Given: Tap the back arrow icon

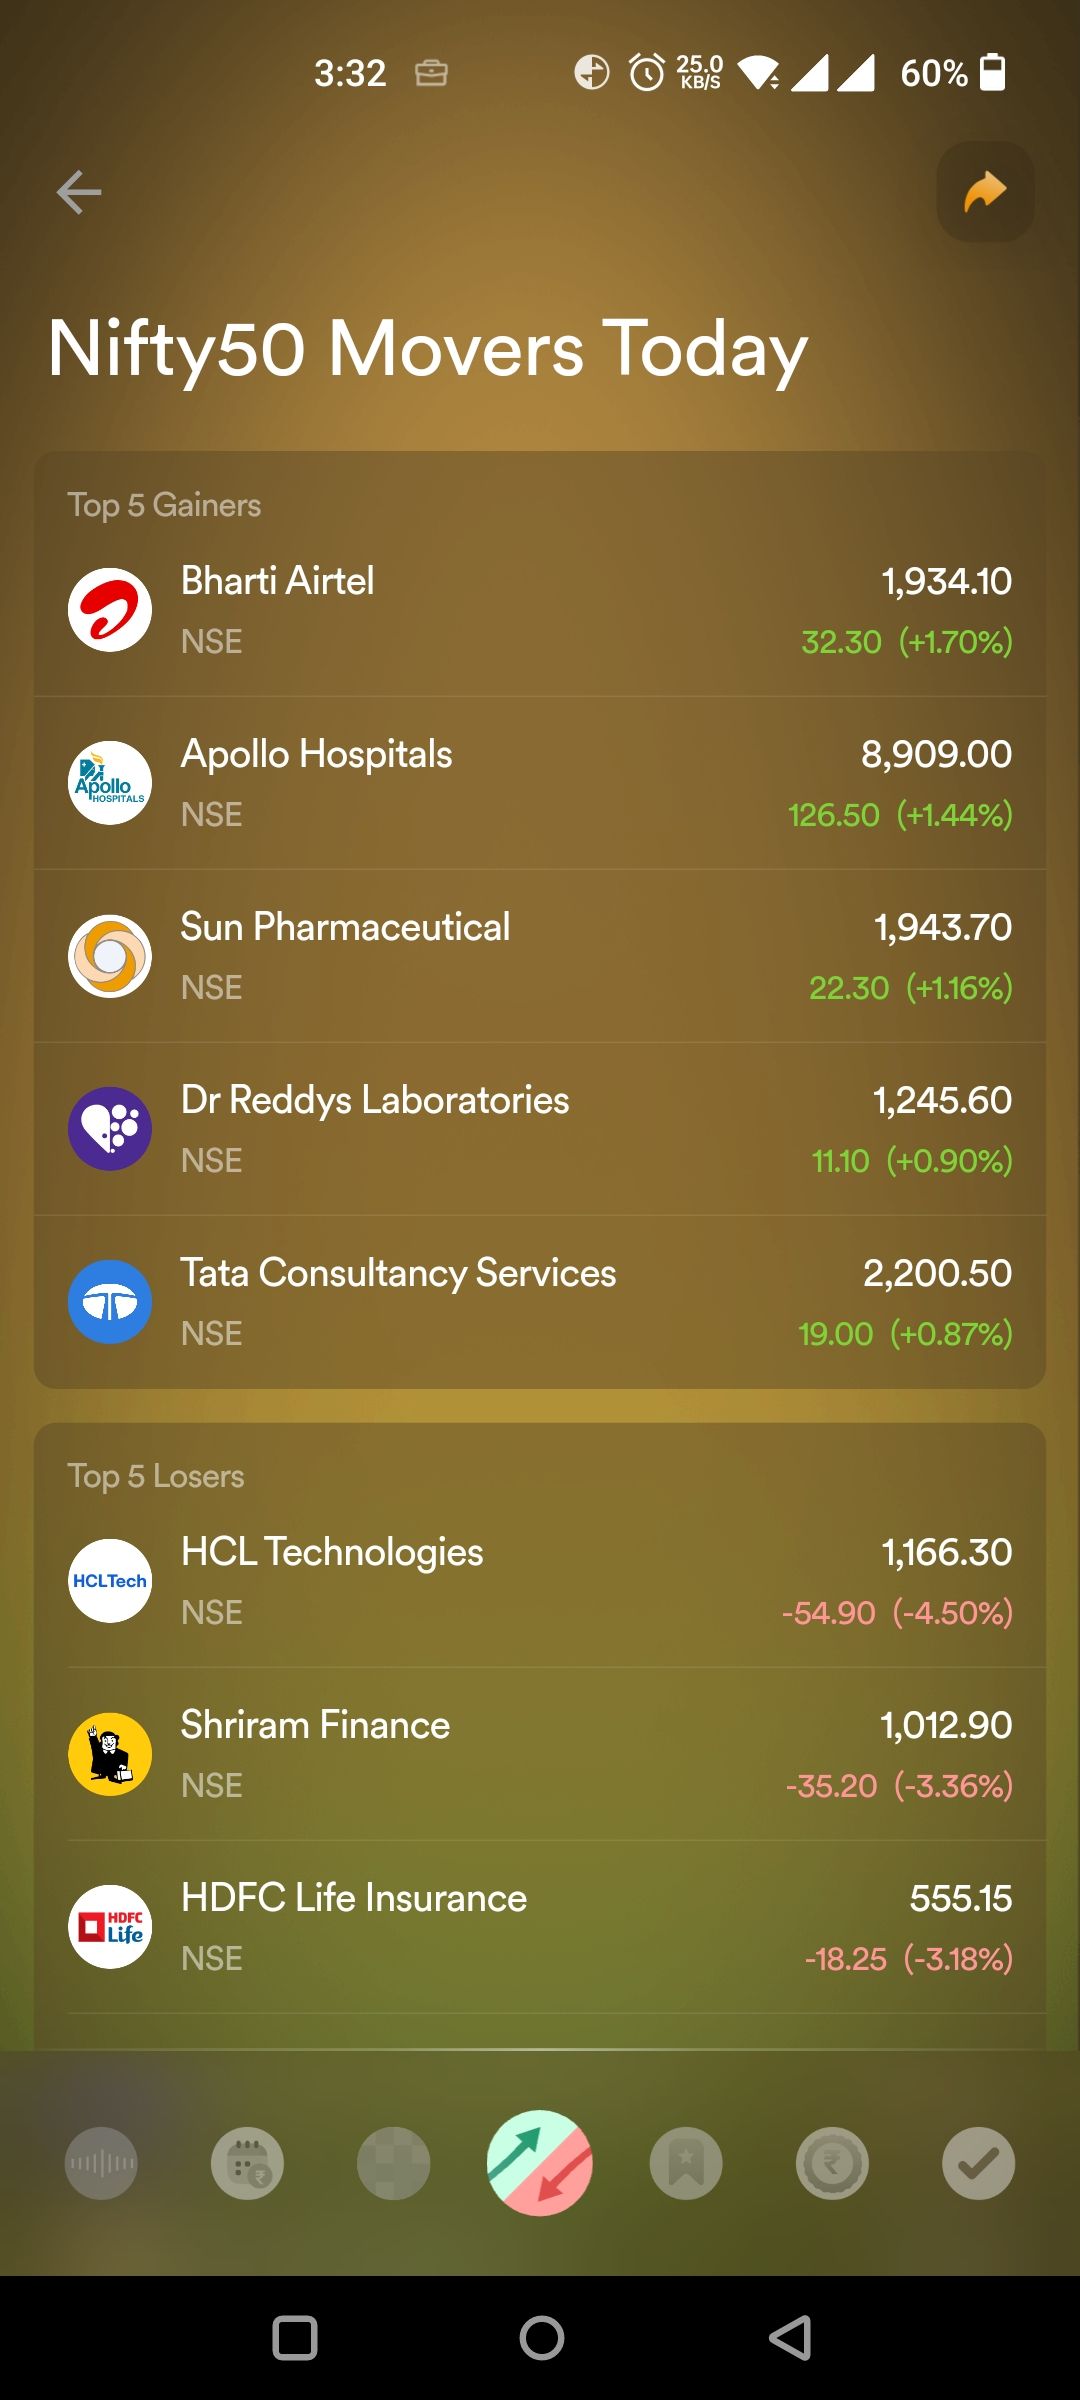Looking at the screenshot, I should (x=79, y=192).
